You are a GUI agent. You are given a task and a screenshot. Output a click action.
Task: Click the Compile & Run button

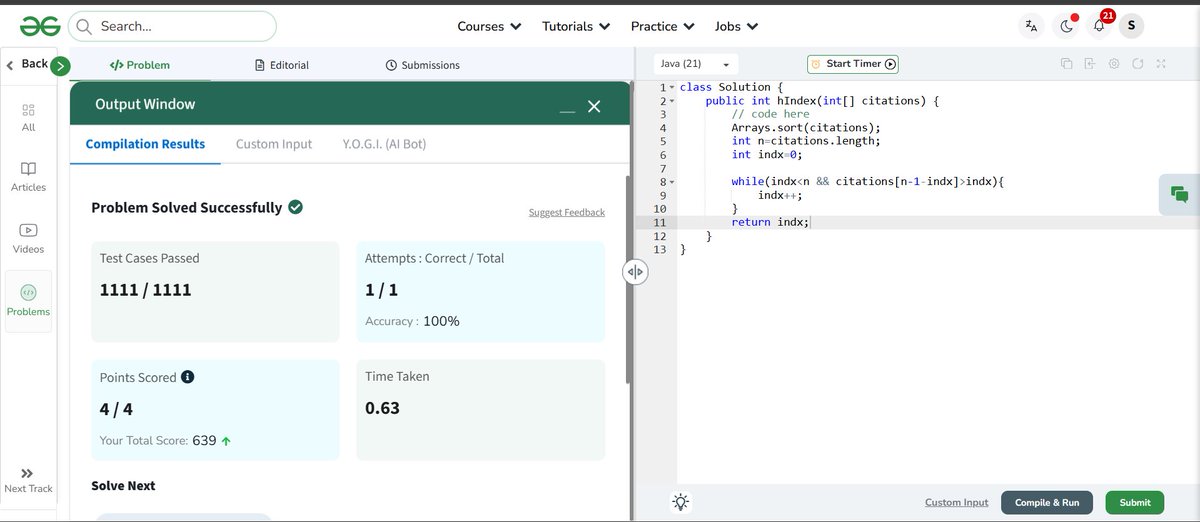(x=1047, y=502)
